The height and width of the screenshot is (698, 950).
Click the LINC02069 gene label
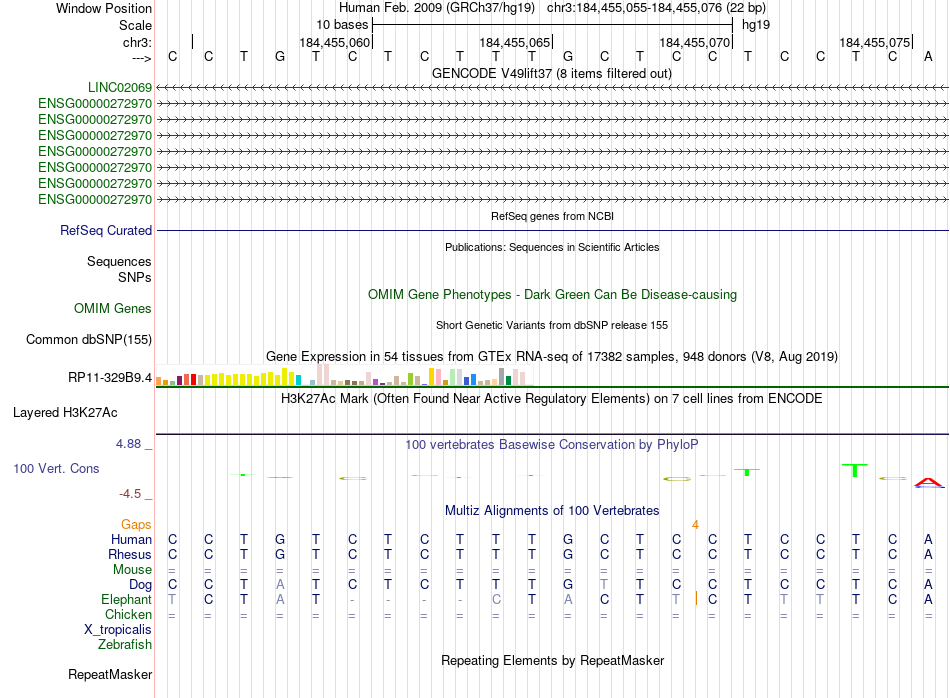120,87
